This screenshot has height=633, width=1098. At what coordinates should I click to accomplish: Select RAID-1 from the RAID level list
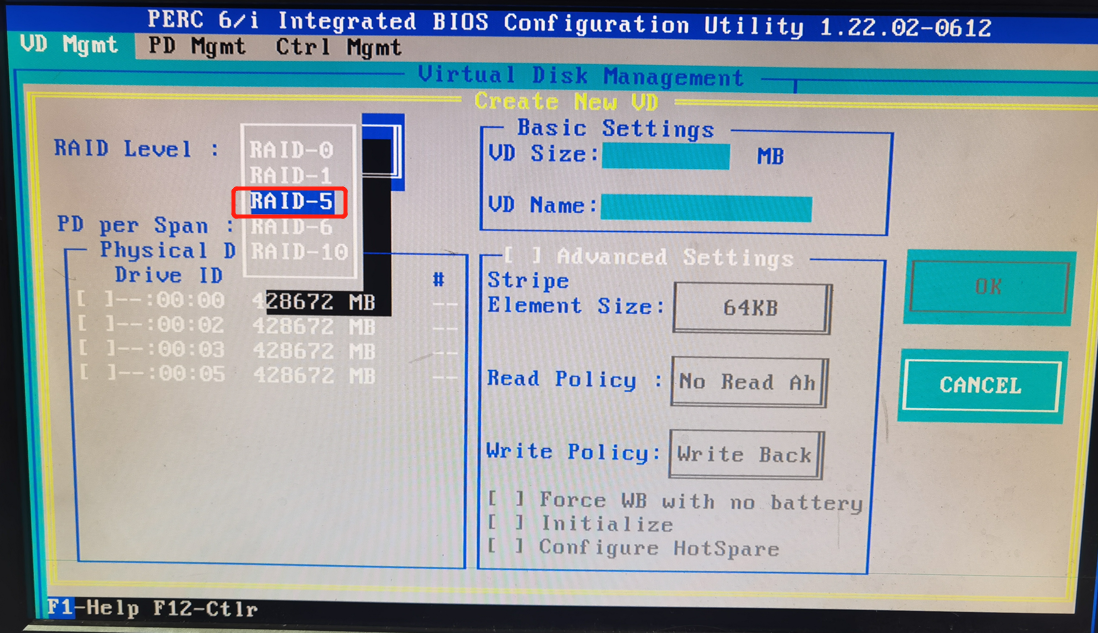(x=291, y=175)
